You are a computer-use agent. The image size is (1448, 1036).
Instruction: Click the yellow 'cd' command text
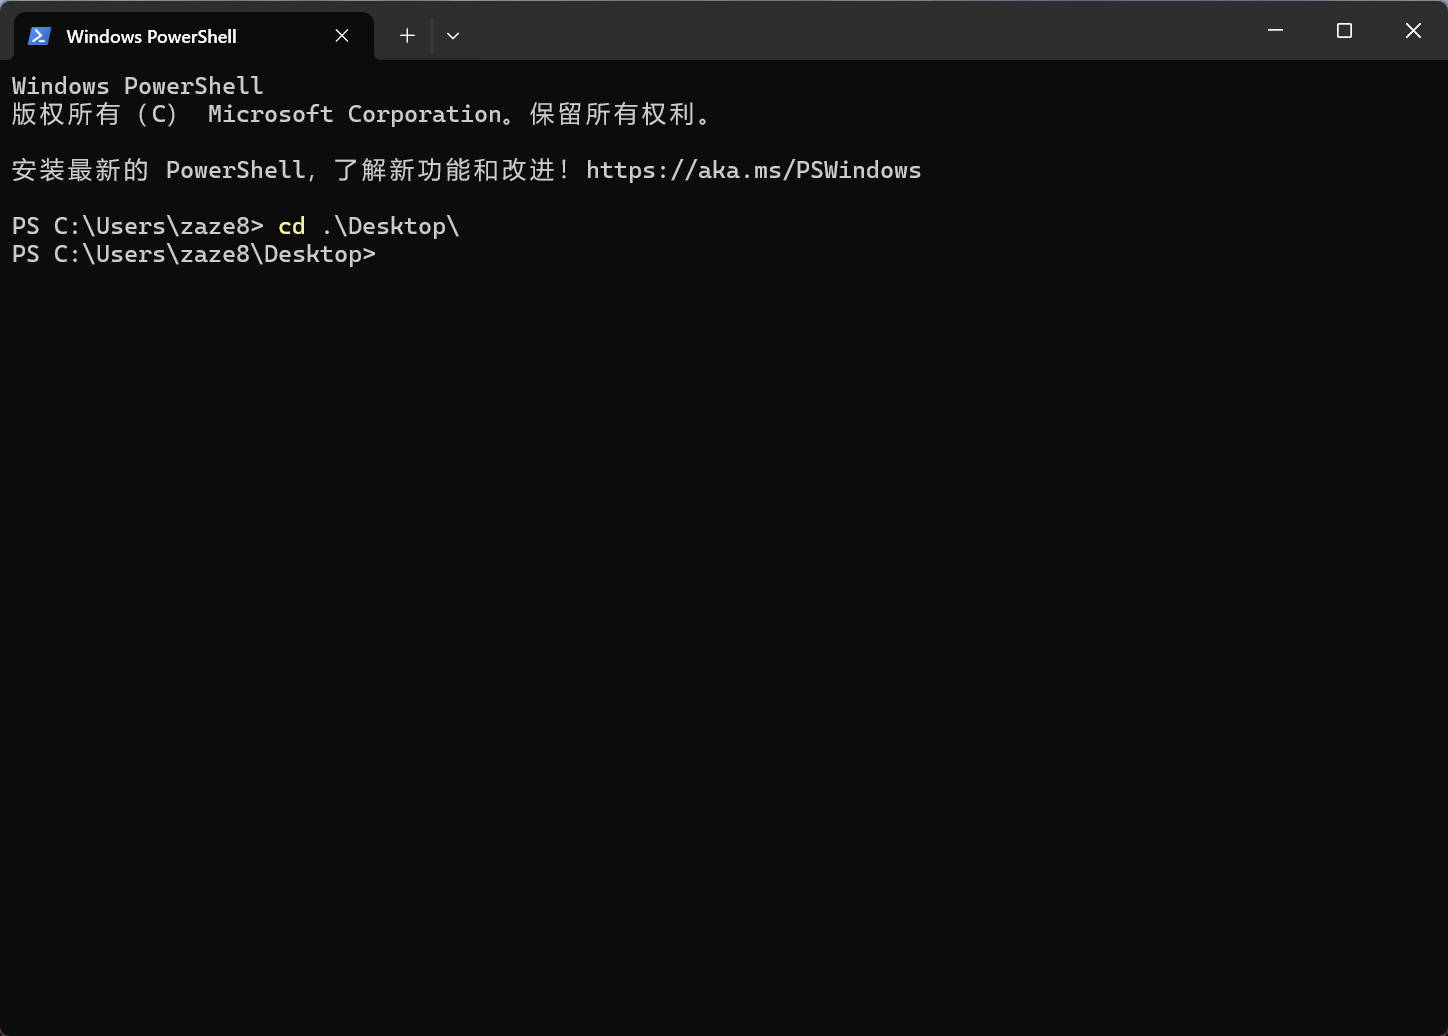coord(291,226)
